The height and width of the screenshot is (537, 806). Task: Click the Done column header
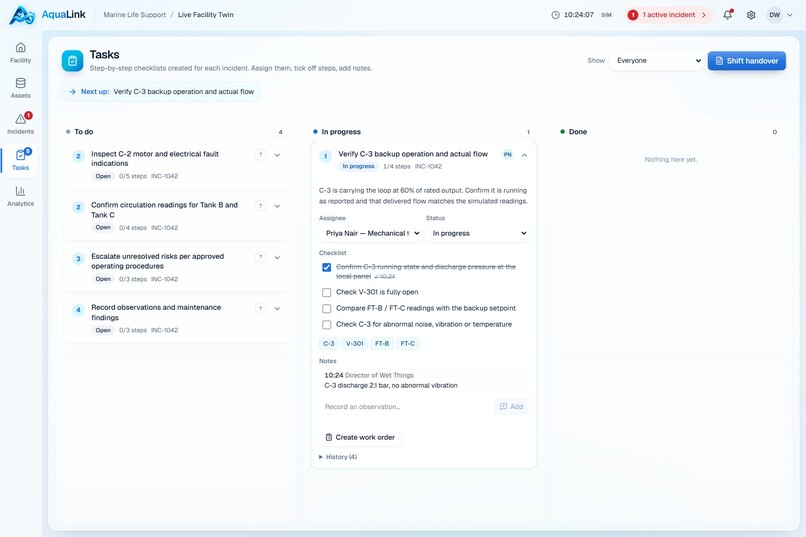click(x=577, y=132)
